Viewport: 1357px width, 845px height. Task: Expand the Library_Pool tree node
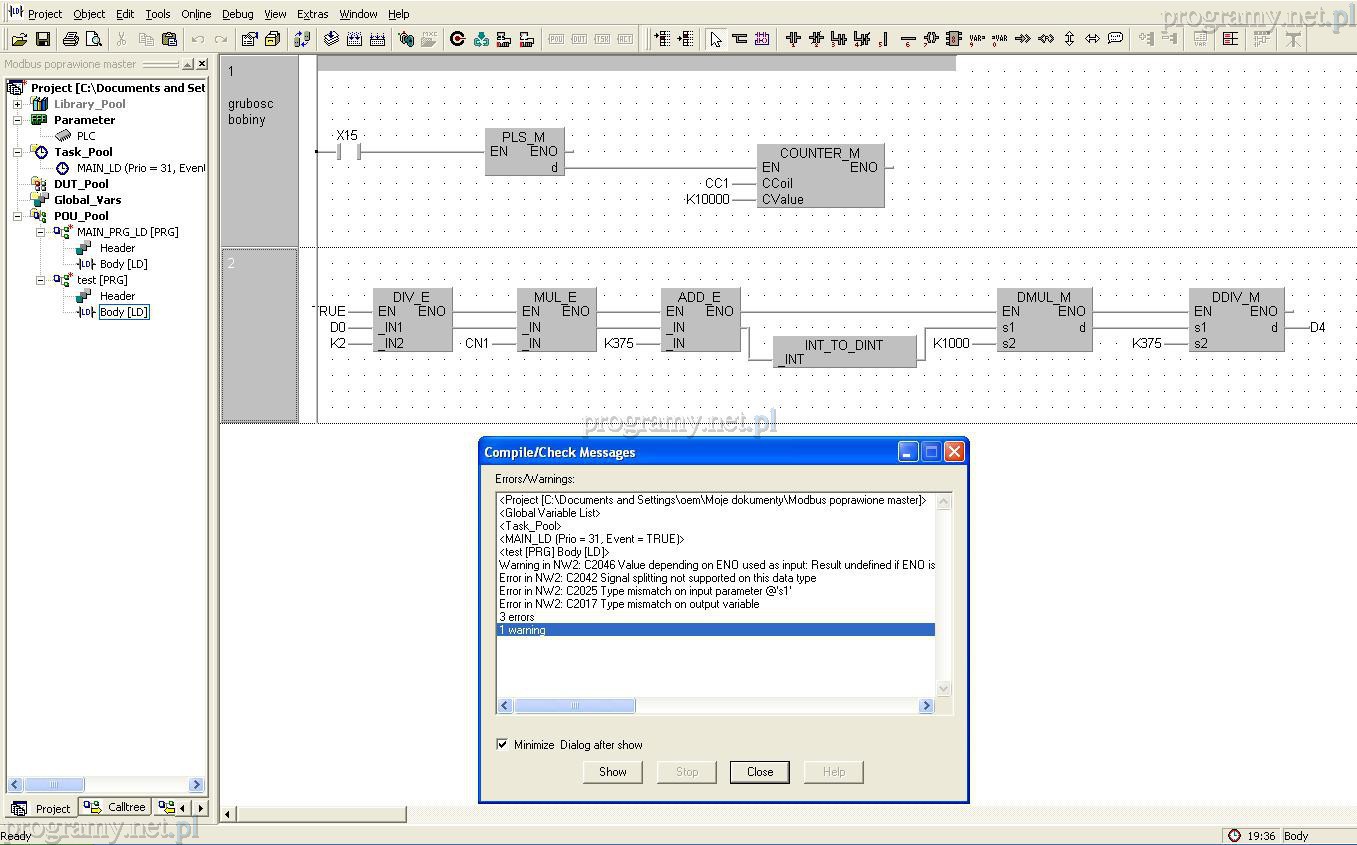pos(17,104)
